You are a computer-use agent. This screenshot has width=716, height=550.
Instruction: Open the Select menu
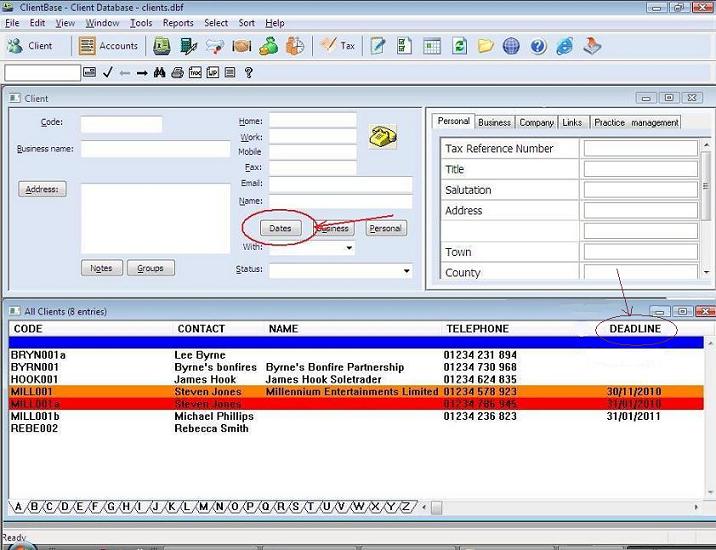tap(216, 23)
